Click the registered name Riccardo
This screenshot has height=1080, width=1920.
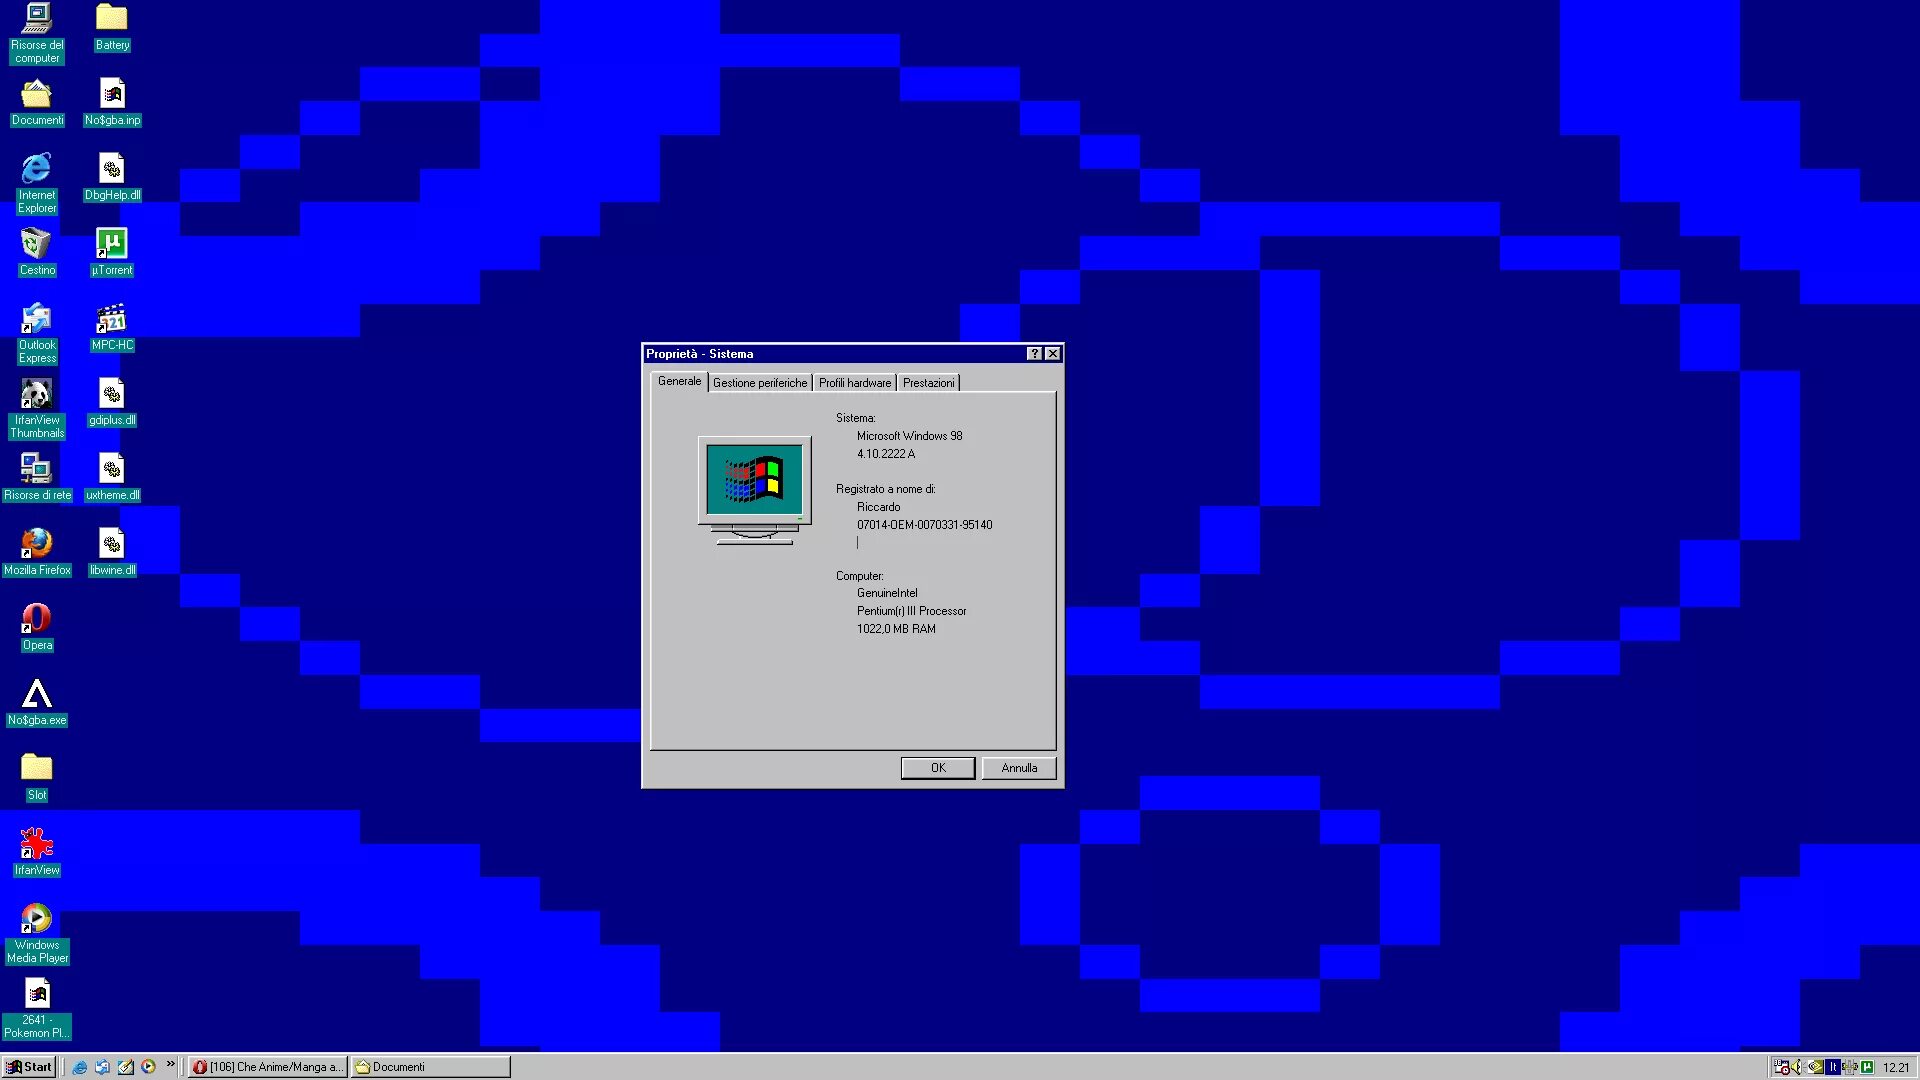tap(879, 507)
